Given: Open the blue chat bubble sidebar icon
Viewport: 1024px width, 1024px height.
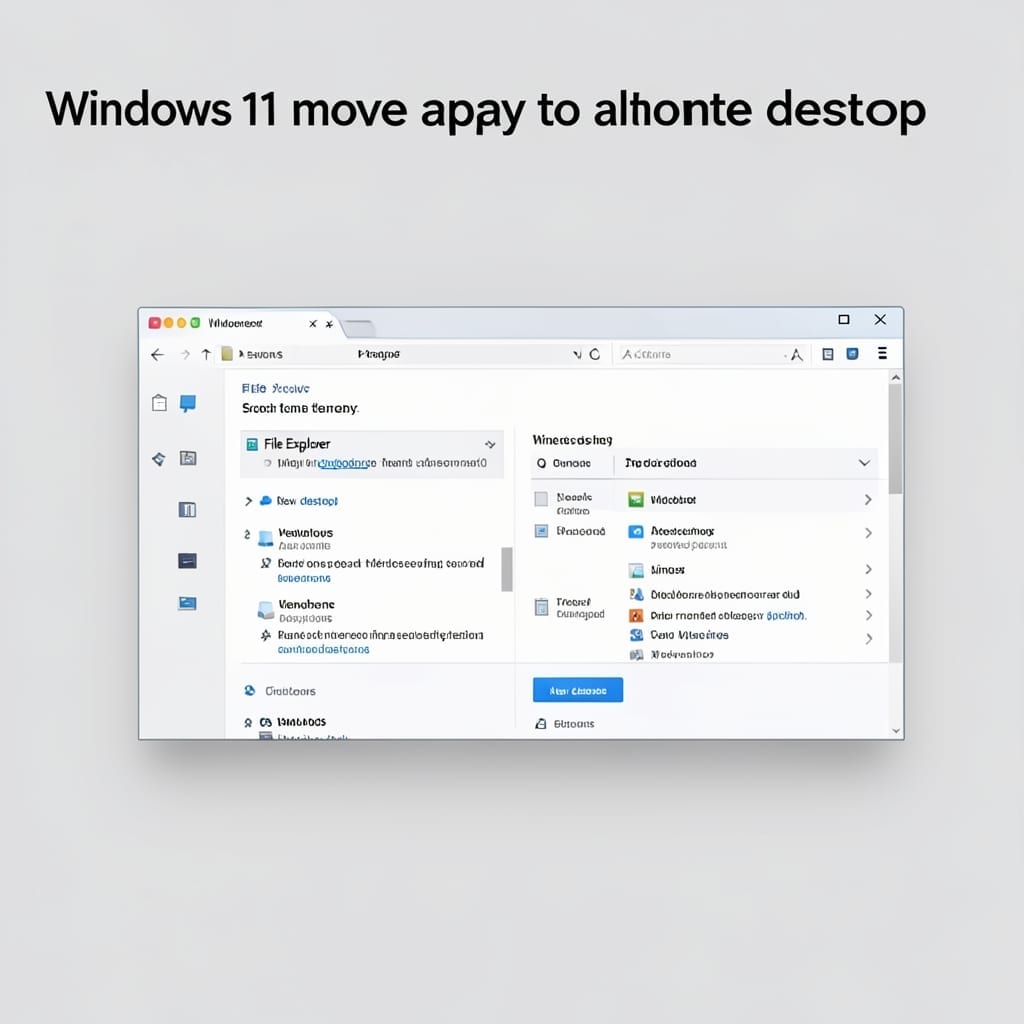Looking at the screenshot, I should click(188, 404).
